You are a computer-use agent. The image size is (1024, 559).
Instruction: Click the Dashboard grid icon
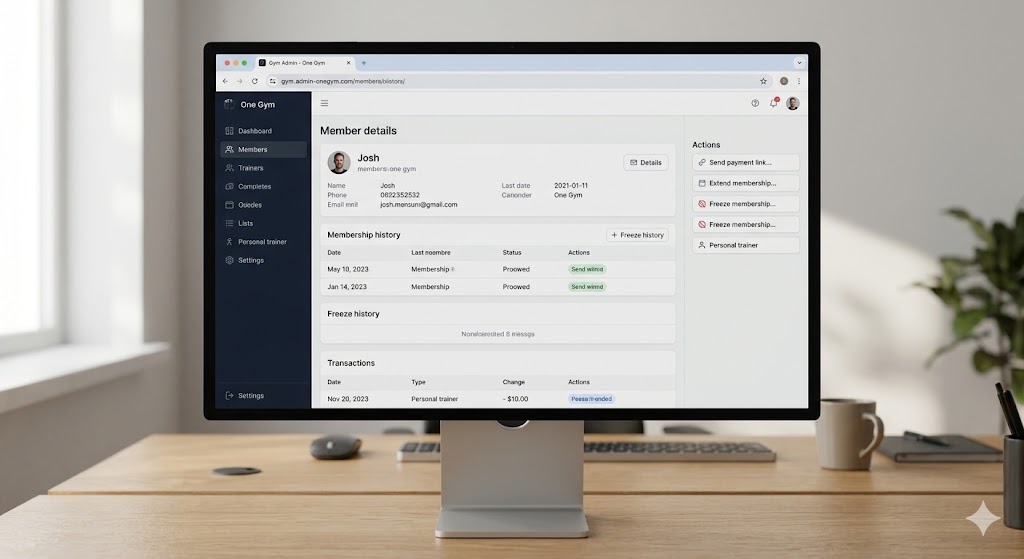pyautogui.click(x=229, y=131)
